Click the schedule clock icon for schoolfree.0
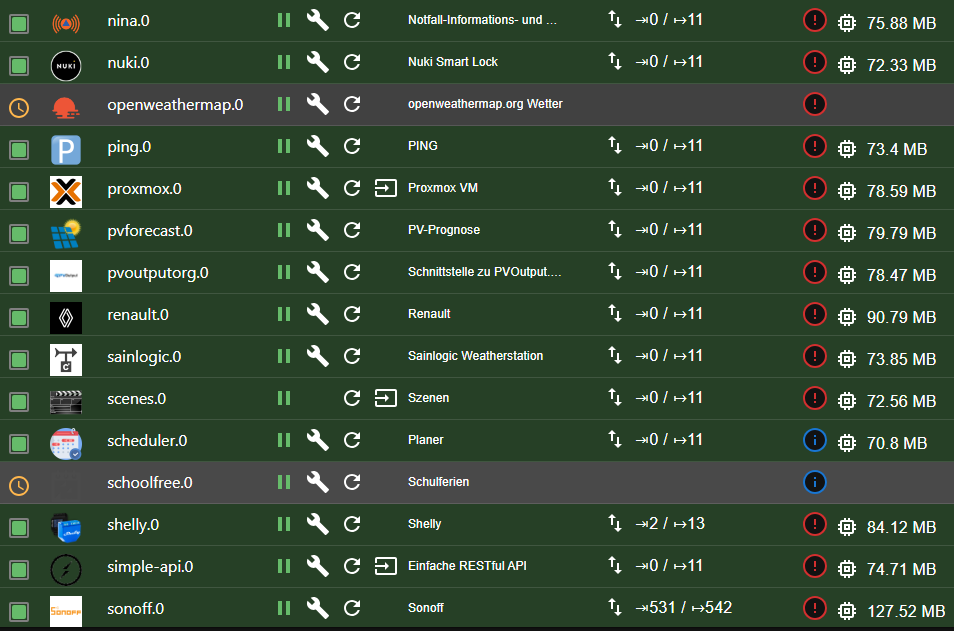954x631 pixels. coord(19,486)
